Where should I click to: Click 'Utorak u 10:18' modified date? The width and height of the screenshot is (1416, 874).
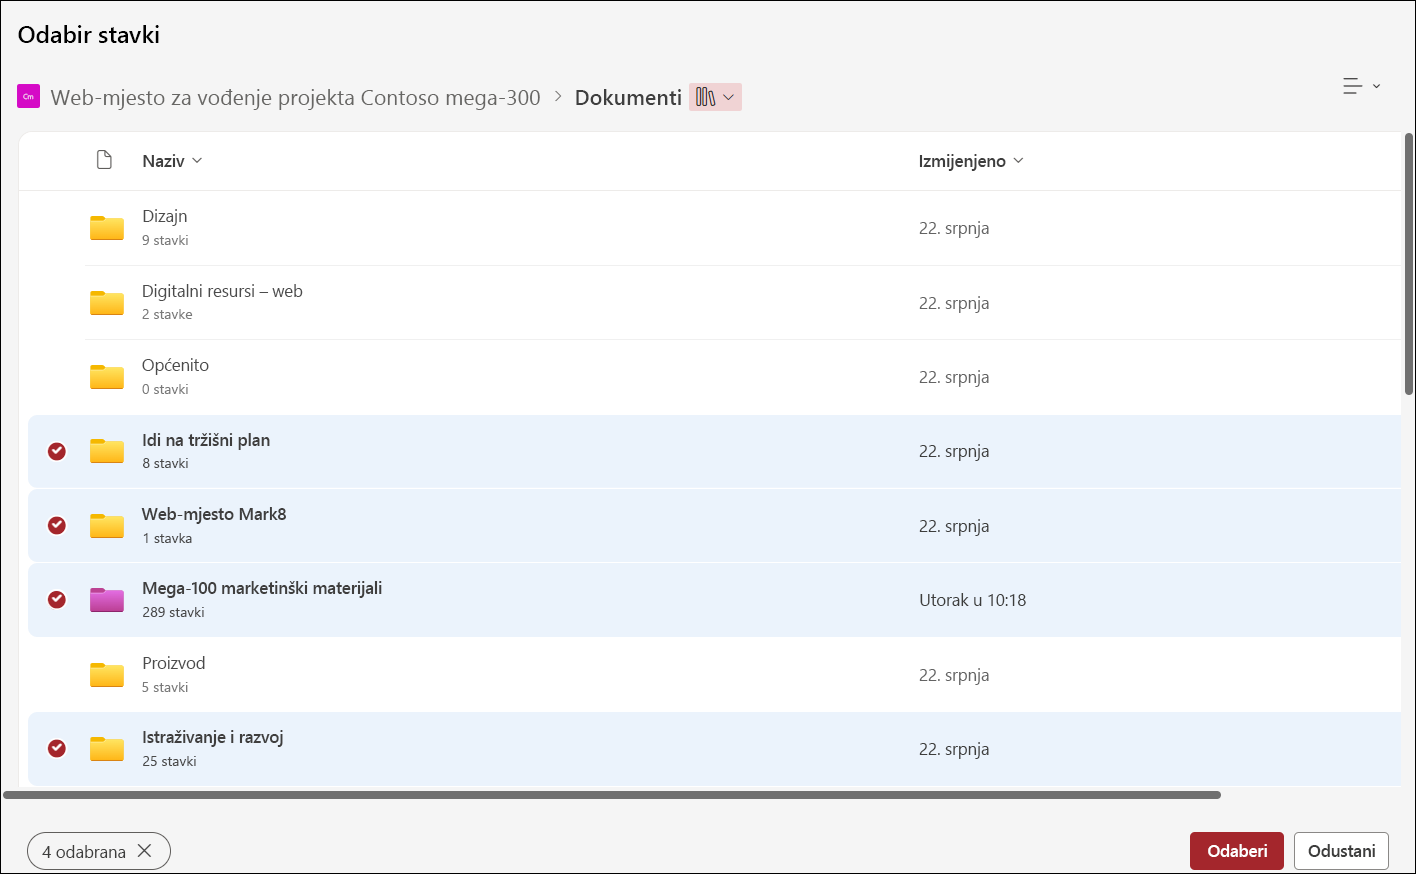click(x=973, y=600)
